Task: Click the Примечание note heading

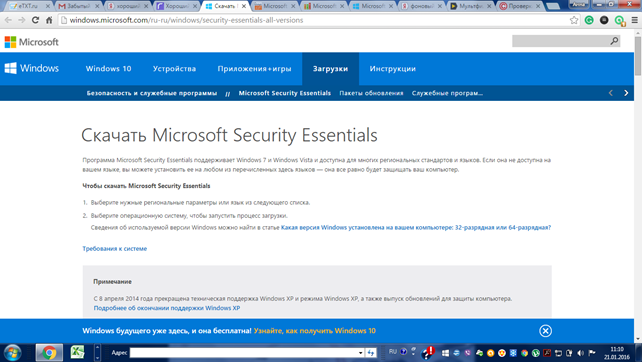Action: click(113, 282)
